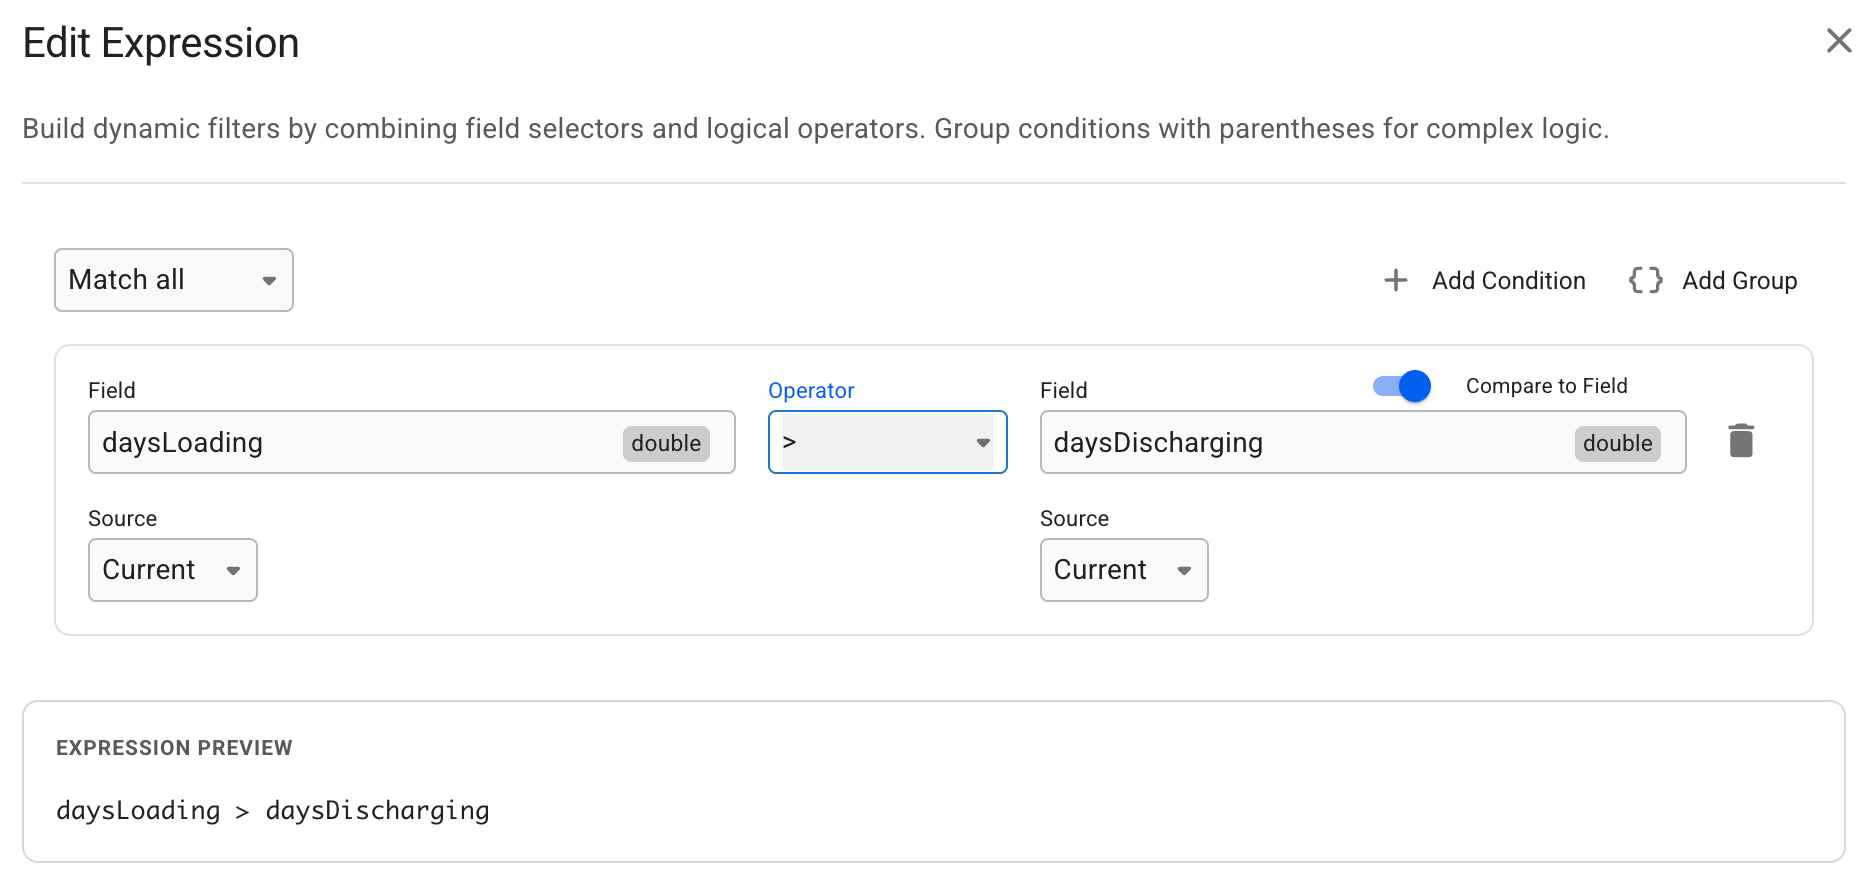Expand the right Source Current dropdown

click(1123, 570)
